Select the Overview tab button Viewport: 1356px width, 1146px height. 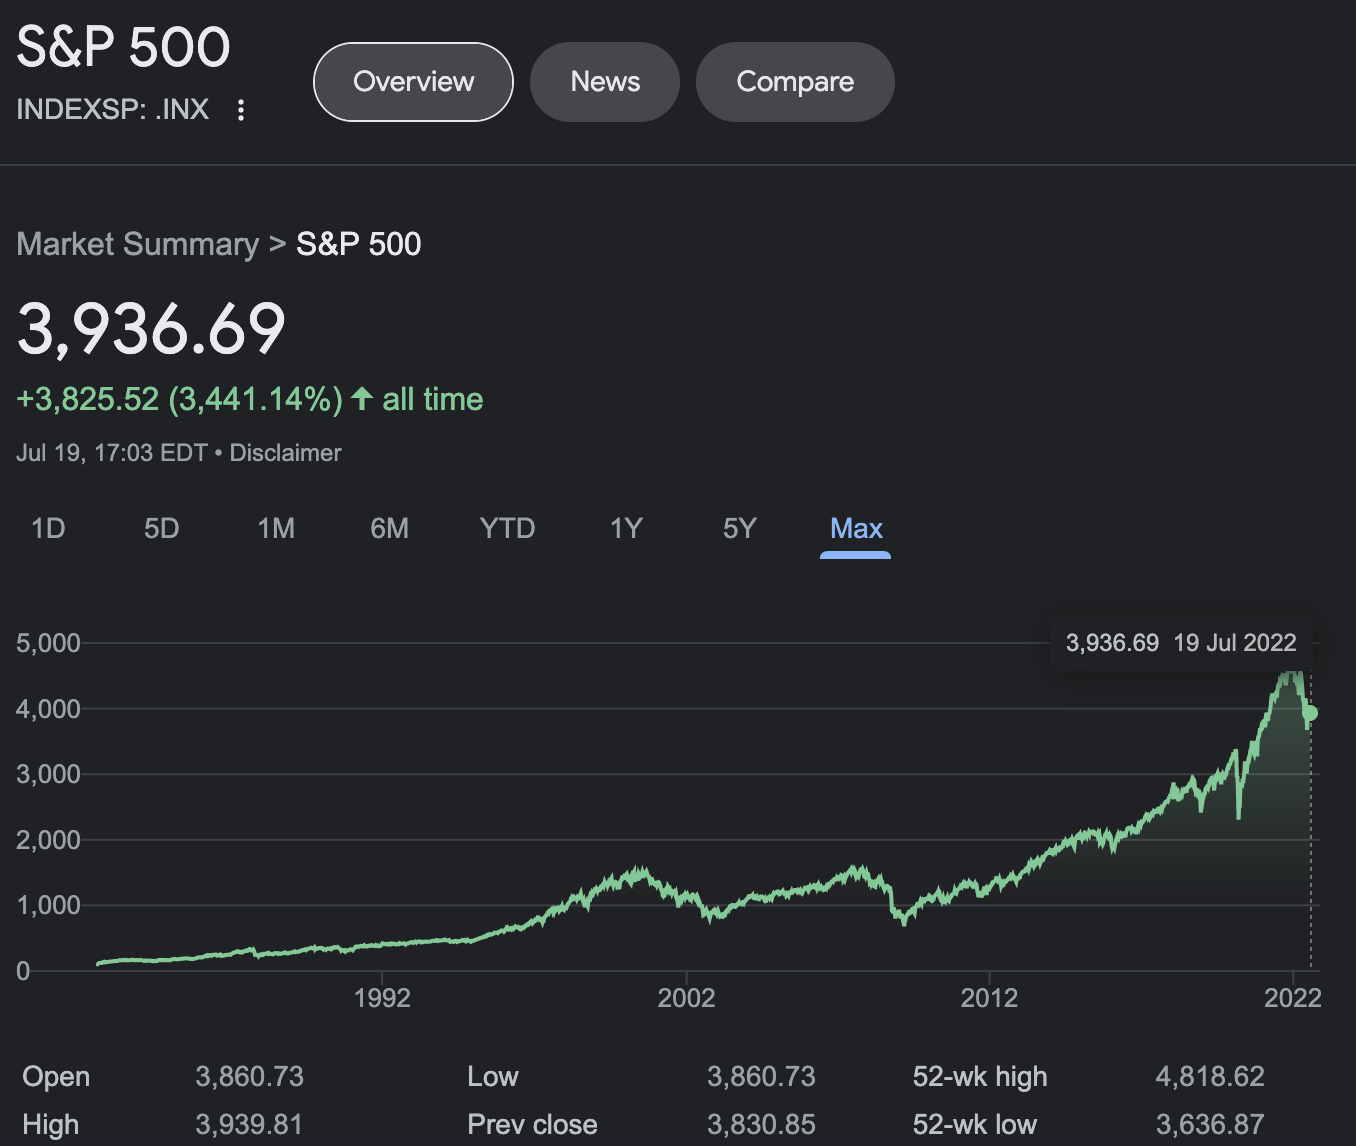click(413, 82)
